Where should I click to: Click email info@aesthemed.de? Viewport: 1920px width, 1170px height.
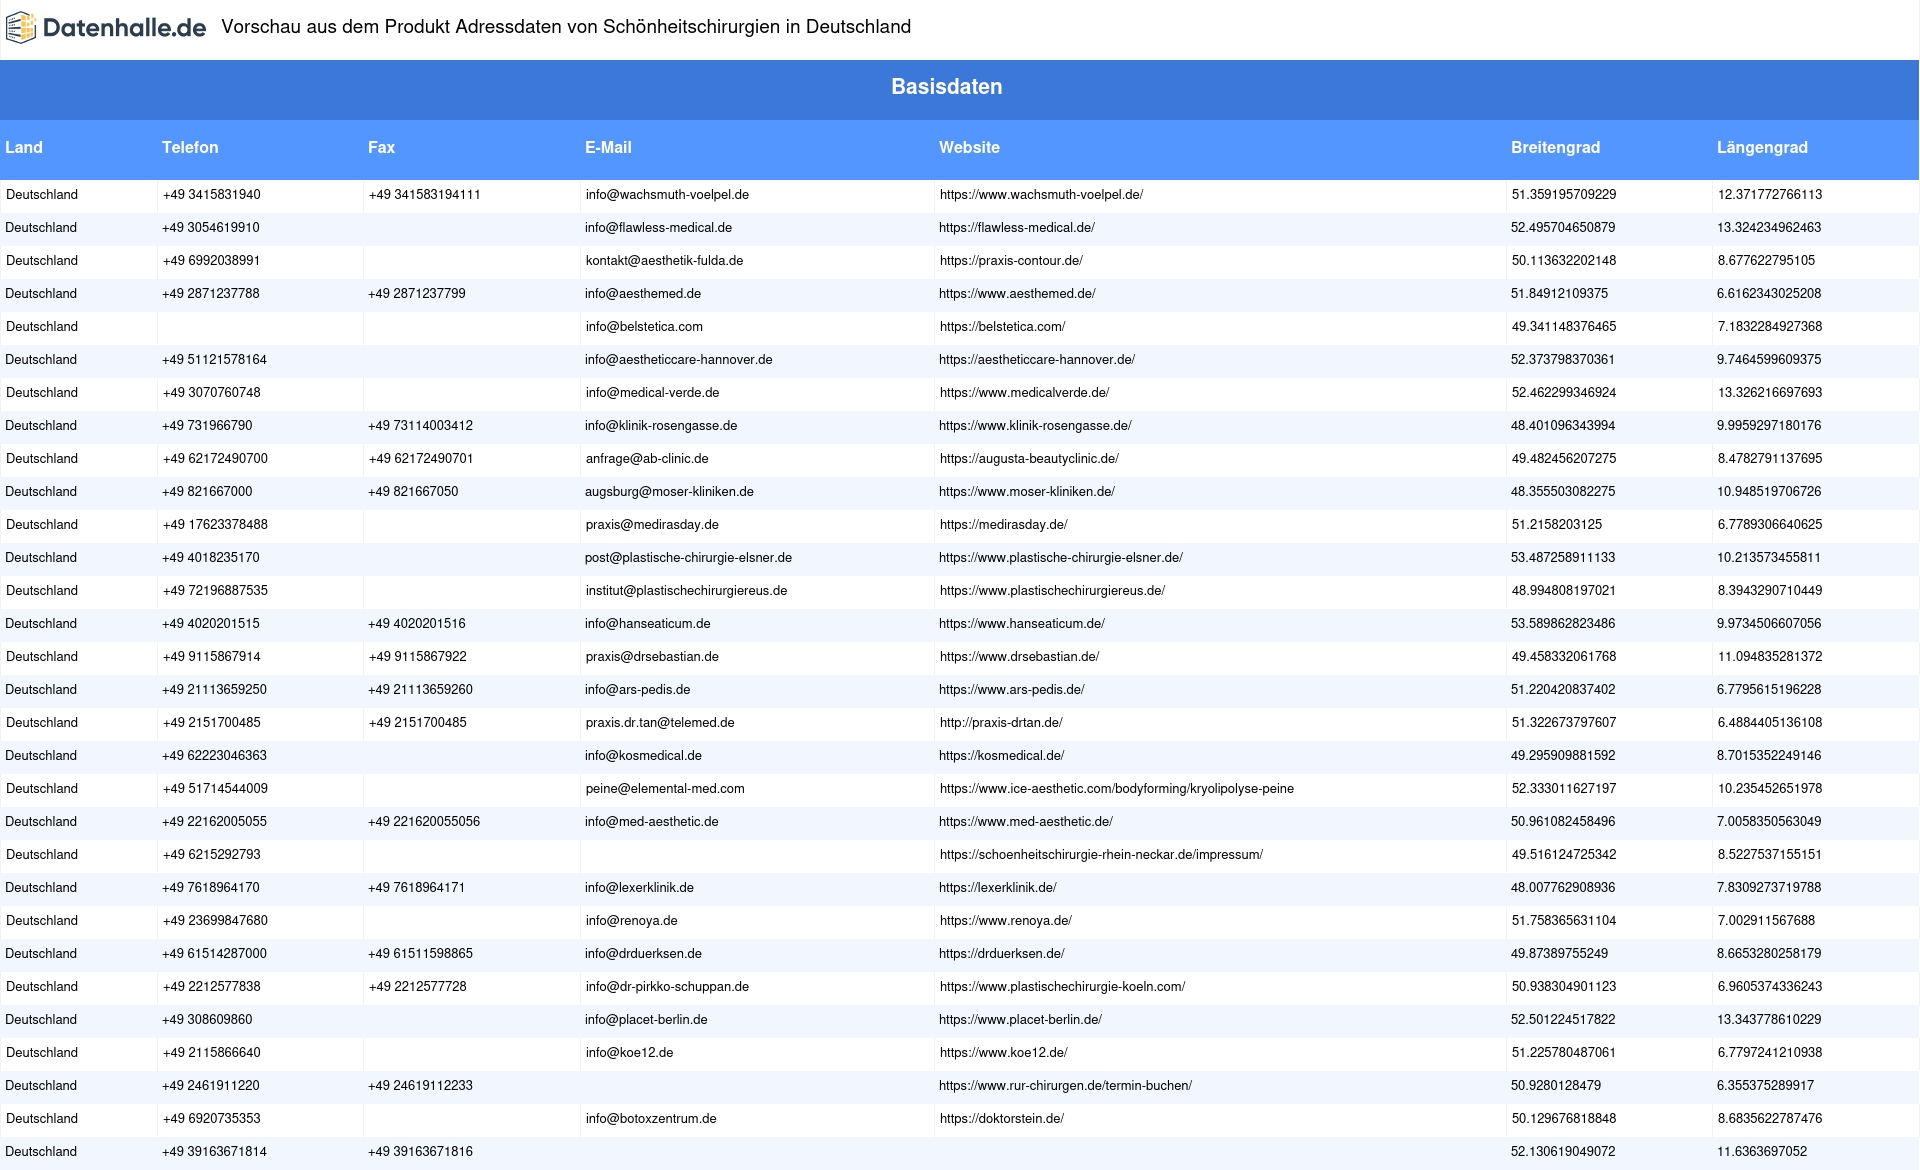point(643,294)
